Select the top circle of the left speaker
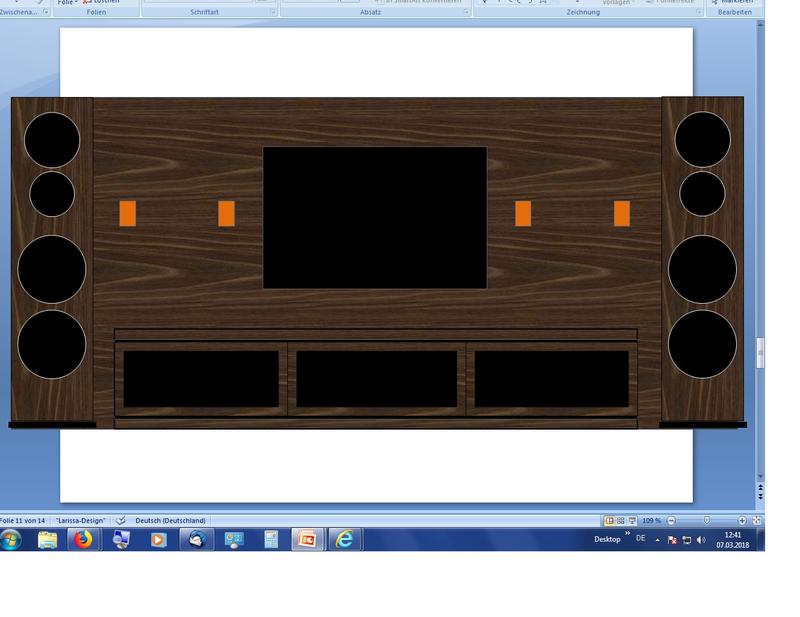This screenshot has height=617, width=800. click(x=52, y=140)
